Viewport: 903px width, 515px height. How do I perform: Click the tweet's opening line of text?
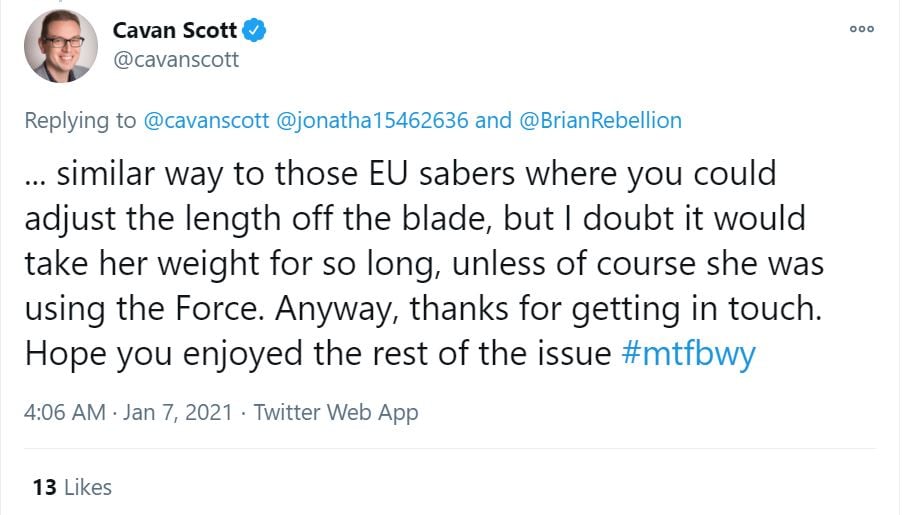pos(400,173)
